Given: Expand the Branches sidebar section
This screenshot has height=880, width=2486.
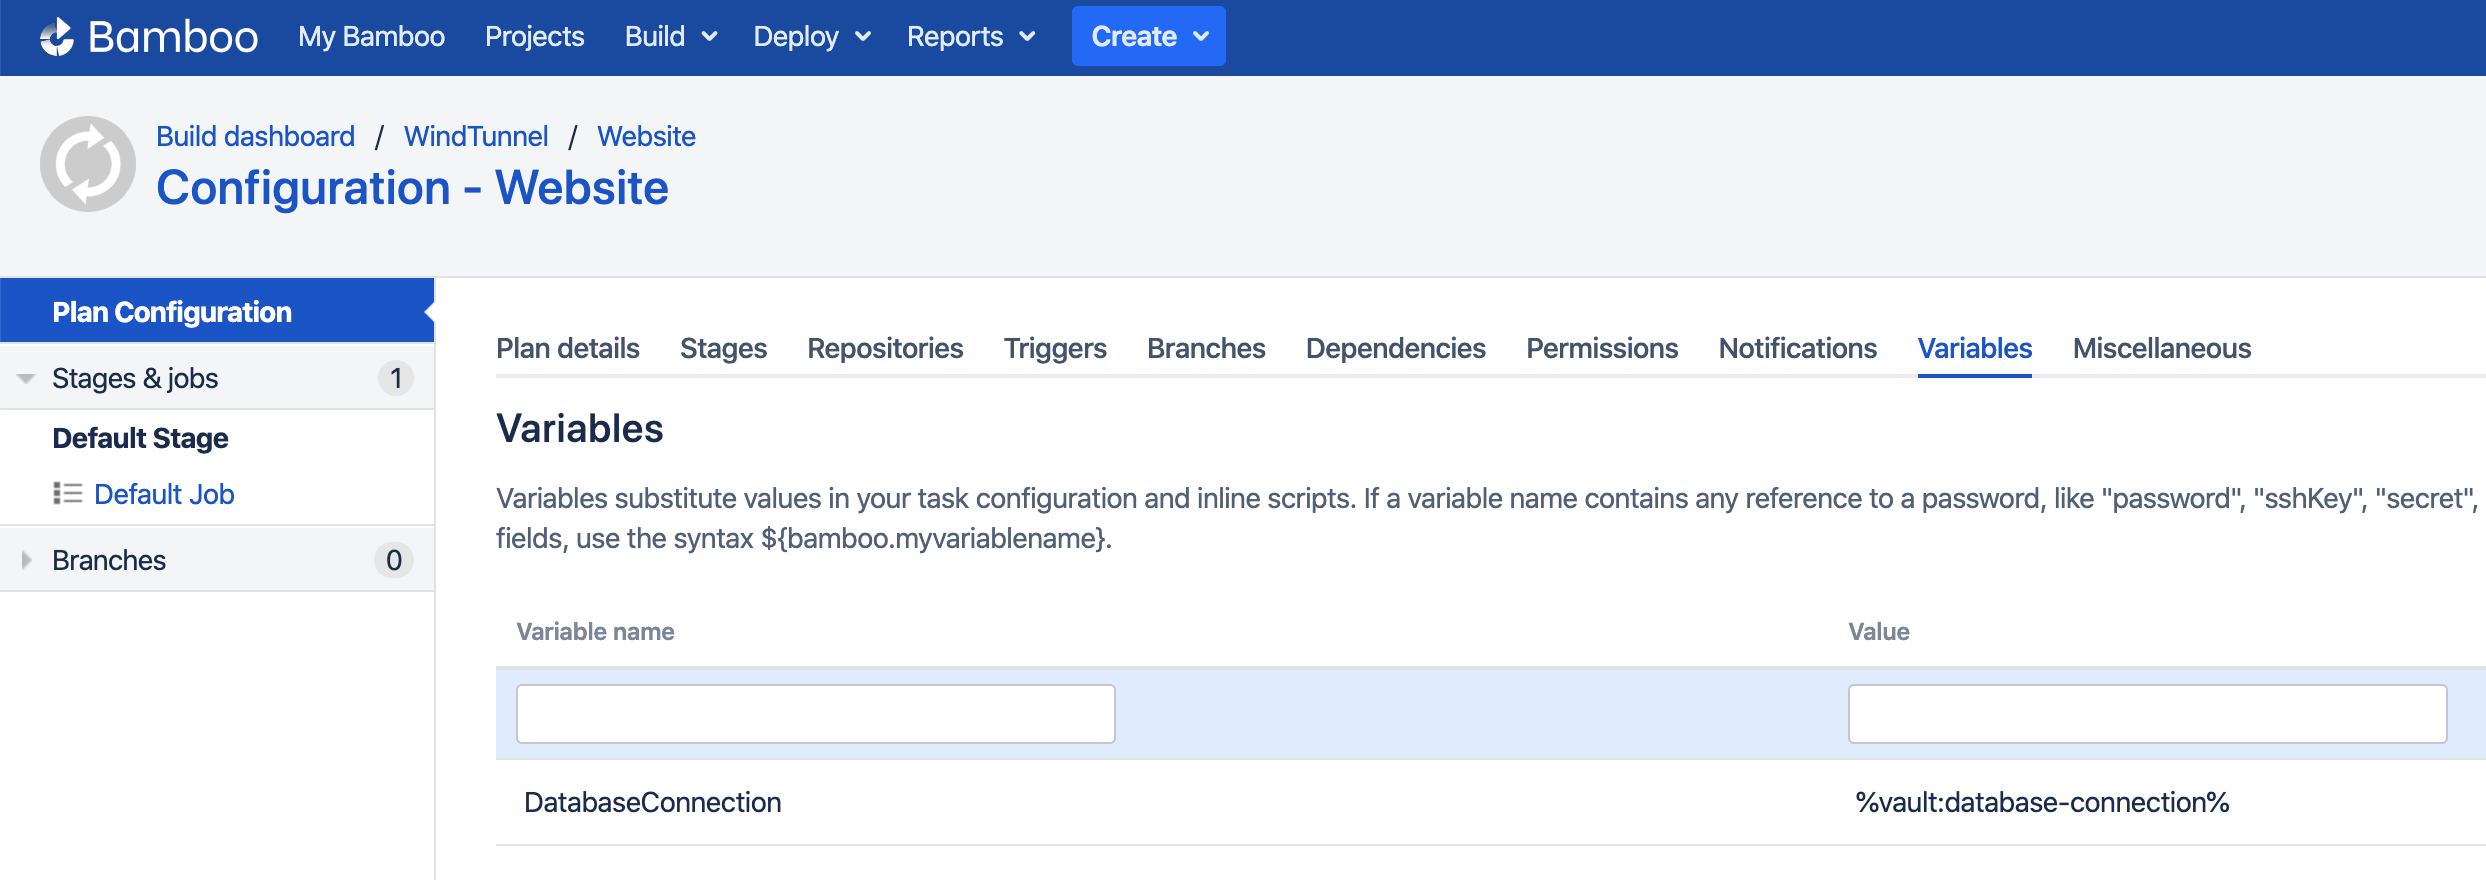Looking at the screenshot, I should tap(26, 560).
